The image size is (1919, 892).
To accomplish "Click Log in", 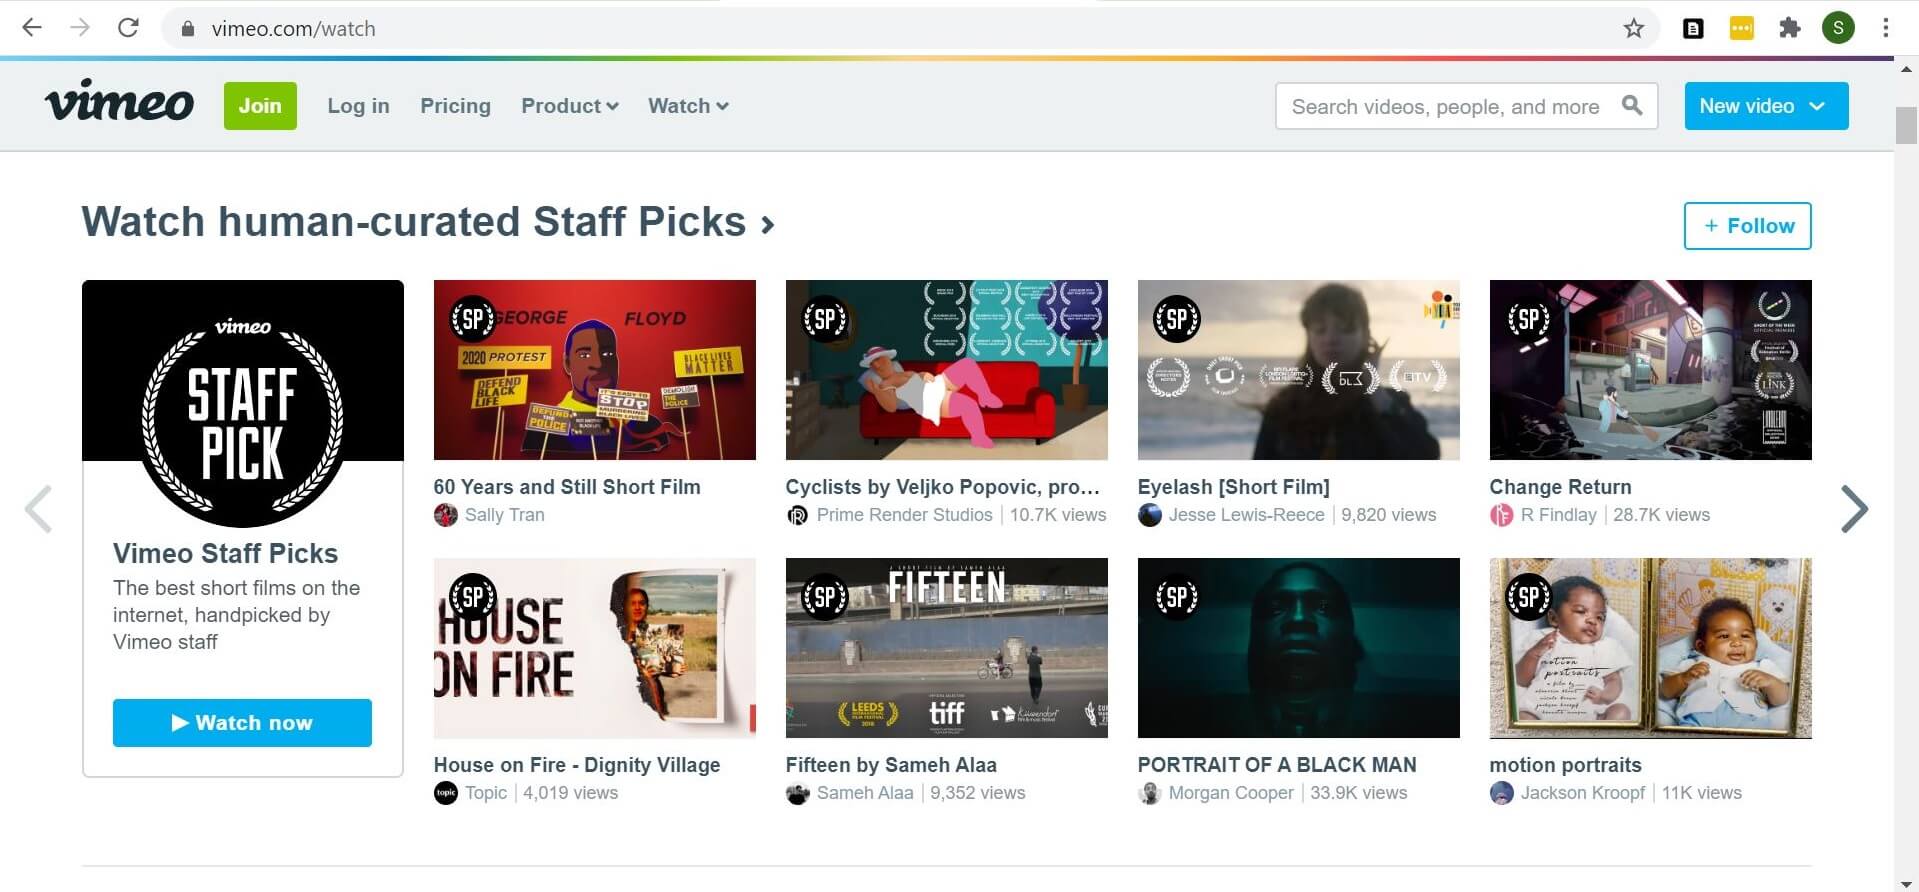I will coord(358,106).
